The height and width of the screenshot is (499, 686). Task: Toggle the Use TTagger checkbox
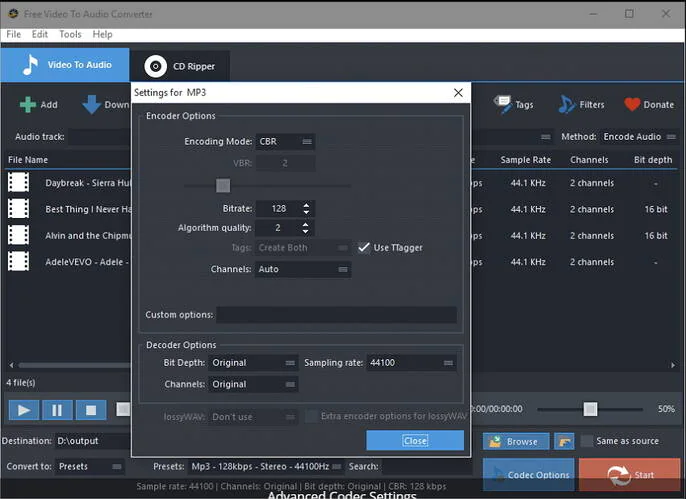click(364, 248)
